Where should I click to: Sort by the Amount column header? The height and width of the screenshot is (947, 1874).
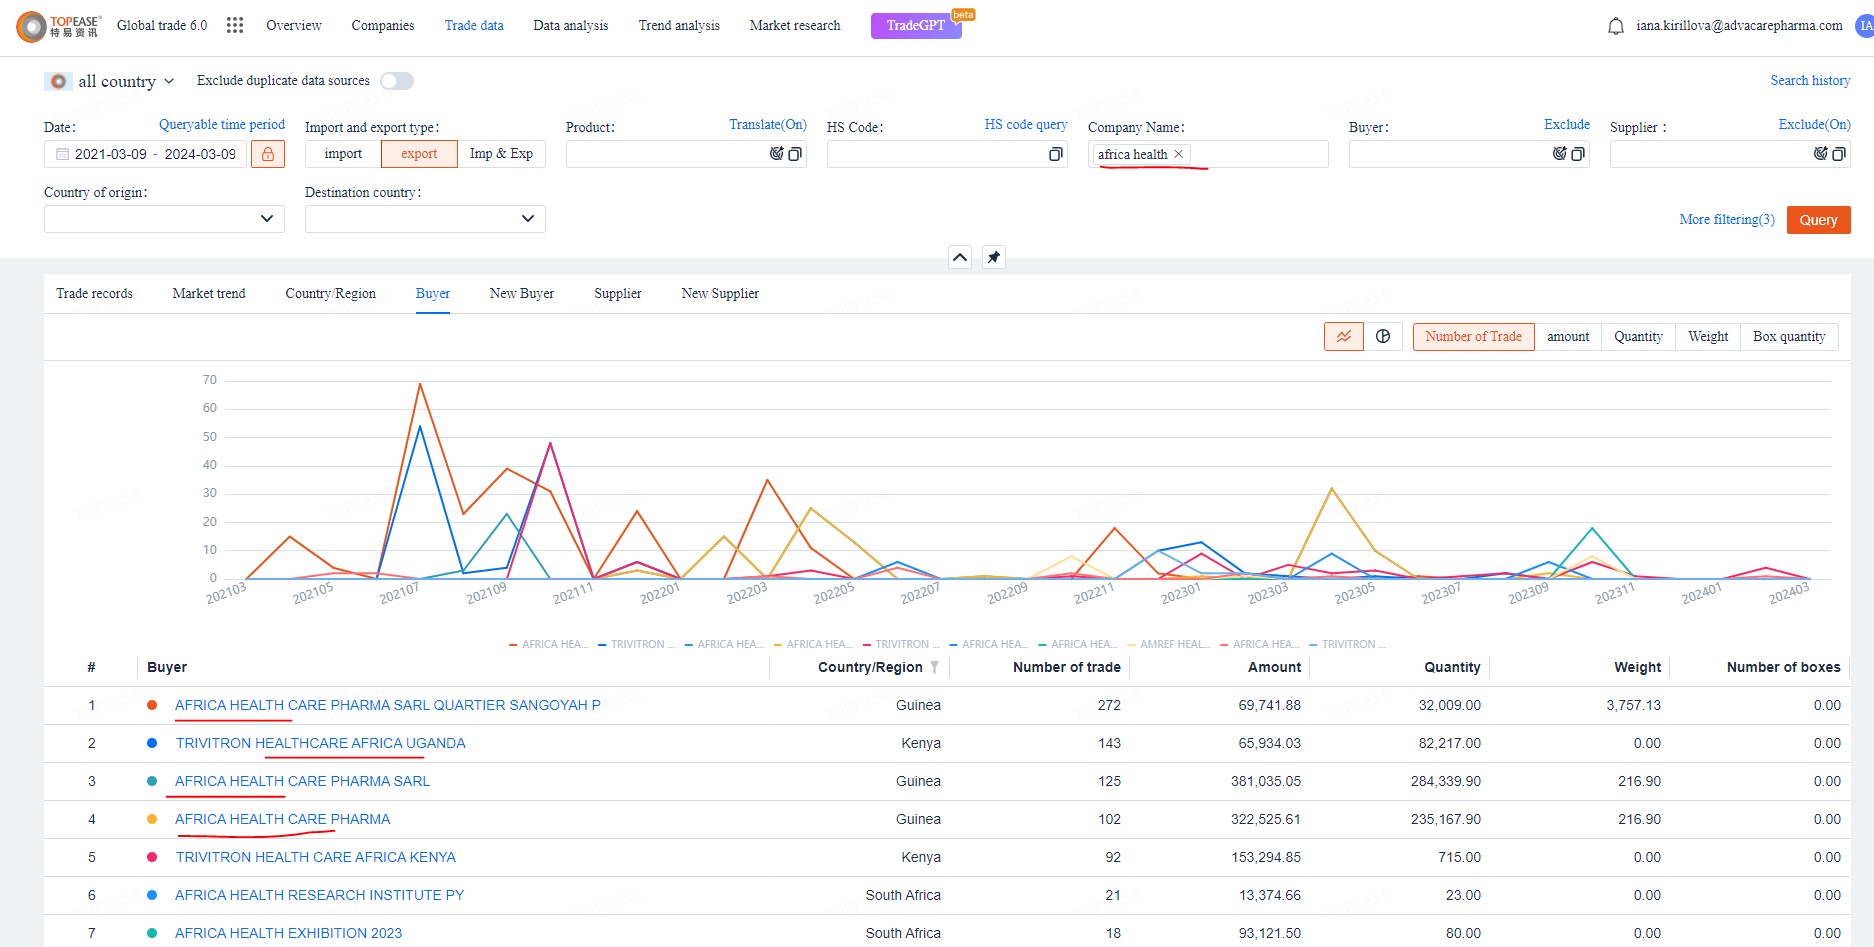click(x=1274, y=667)
